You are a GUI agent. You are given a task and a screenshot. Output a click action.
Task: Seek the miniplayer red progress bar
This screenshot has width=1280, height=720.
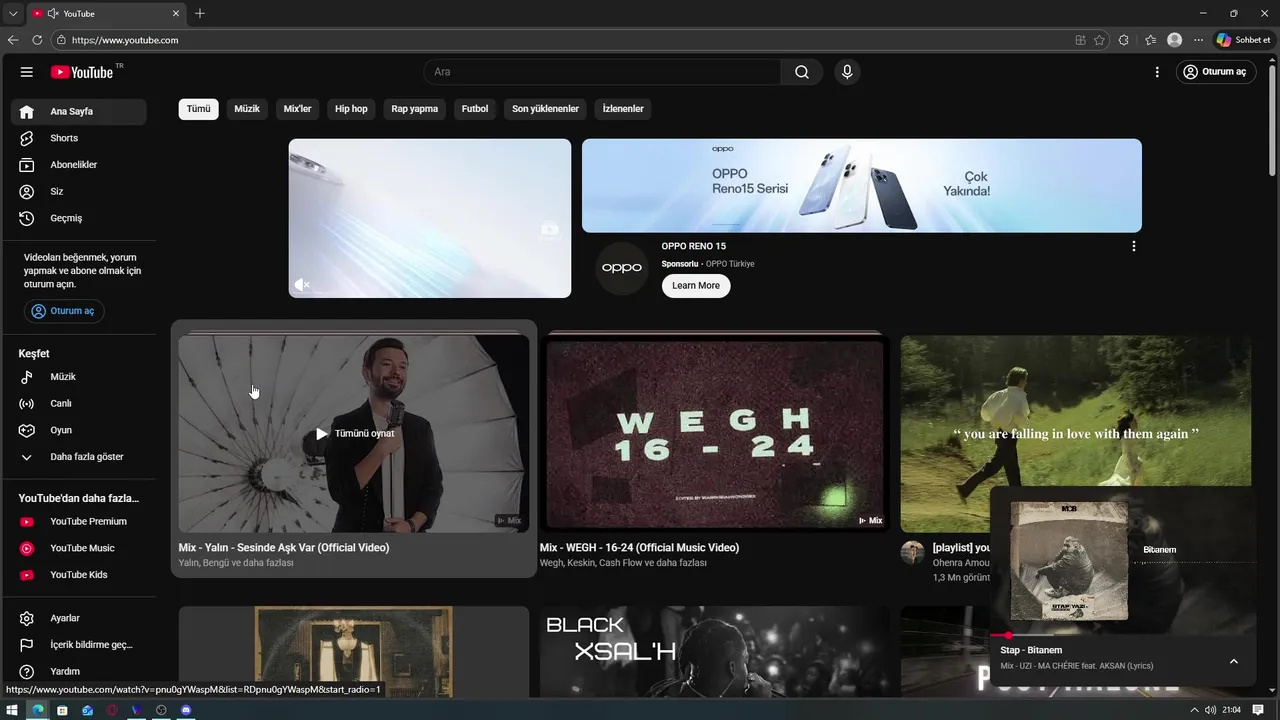point(1122,635)
